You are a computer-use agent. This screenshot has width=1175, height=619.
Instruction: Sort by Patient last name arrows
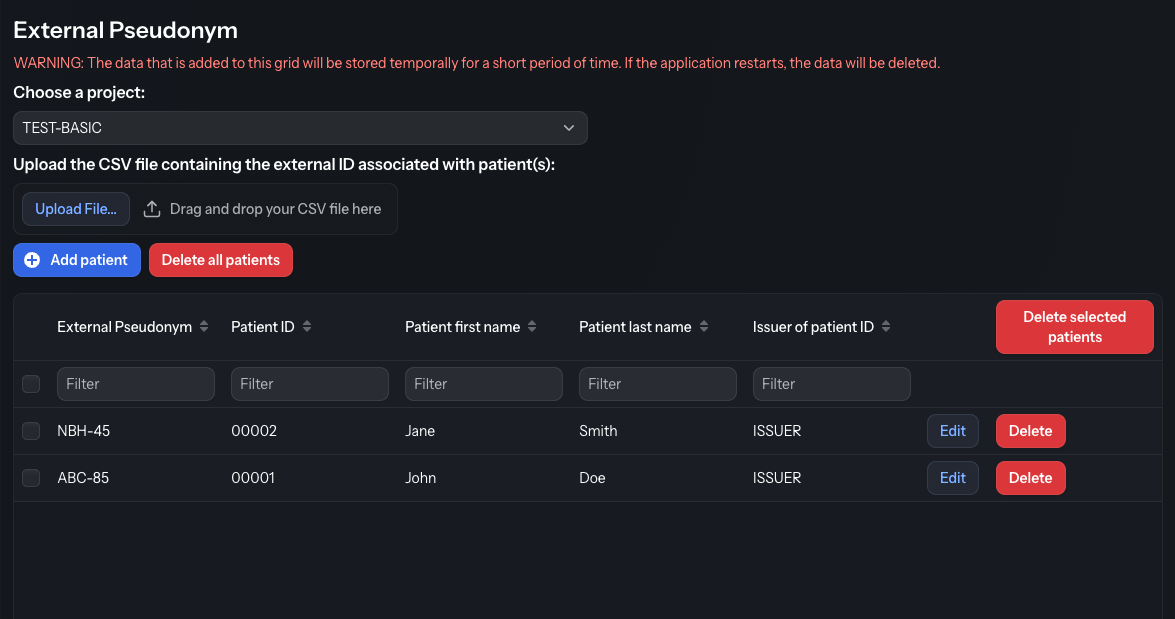(x=704, y=327)
